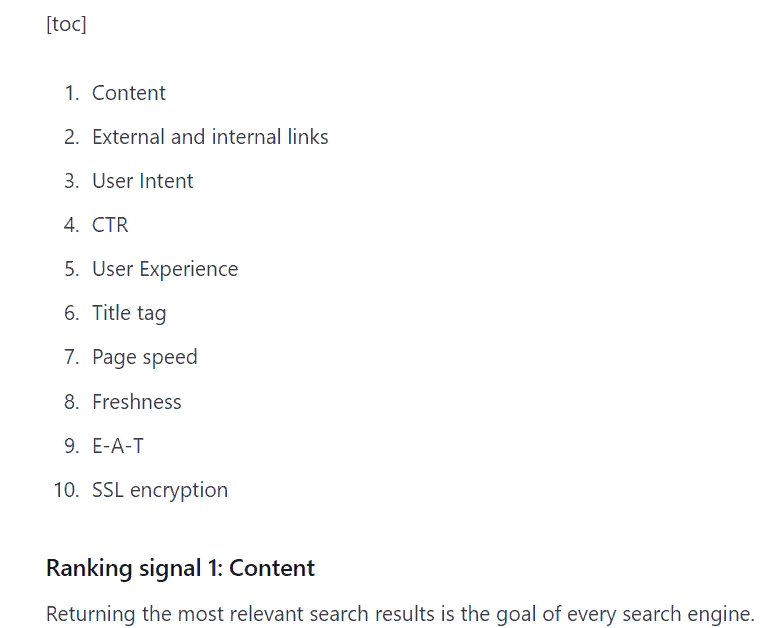
Task: Select the SSL encryption list item
Action: [x=160, y=490]
